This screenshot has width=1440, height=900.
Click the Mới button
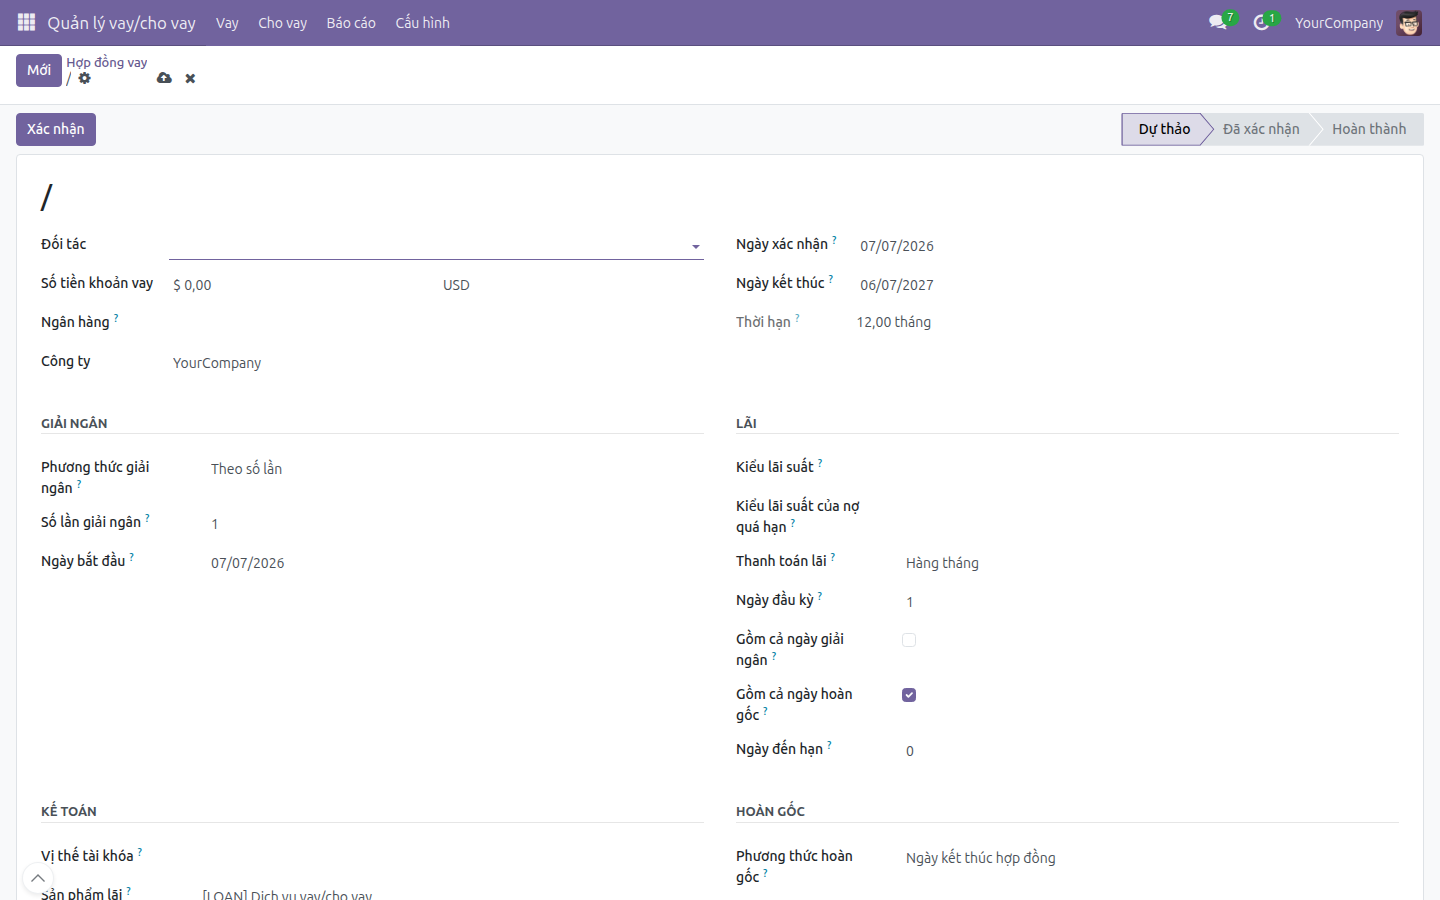[x=39, y=70]
